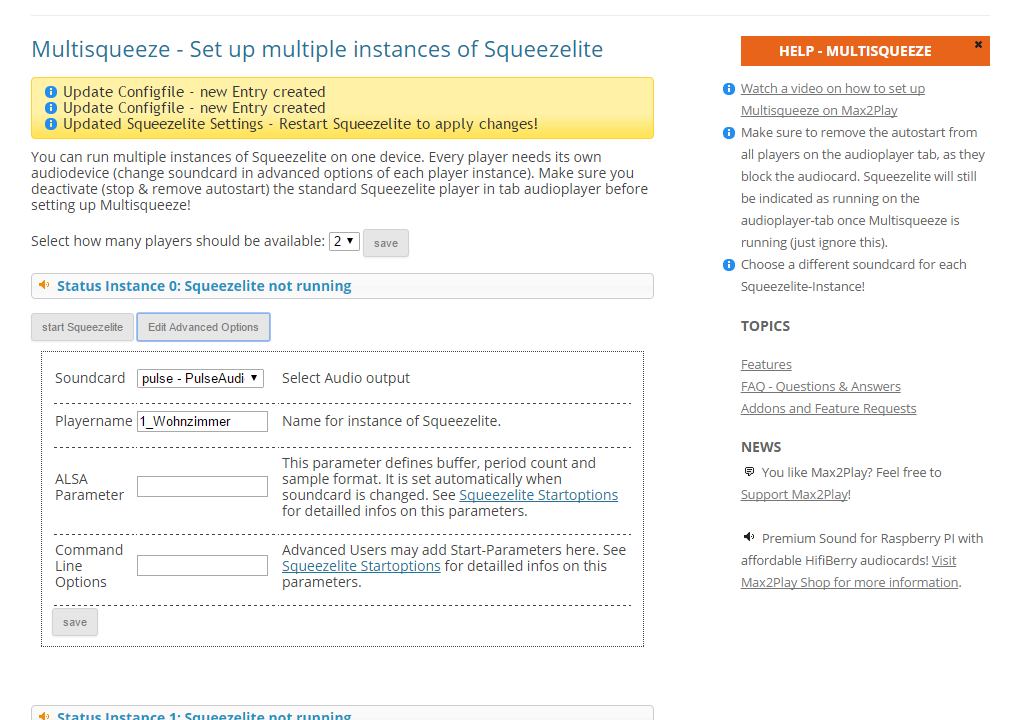1014x720 pixels.
Task: Open Watch a video on how to set up link
Action: coord(832,100)
